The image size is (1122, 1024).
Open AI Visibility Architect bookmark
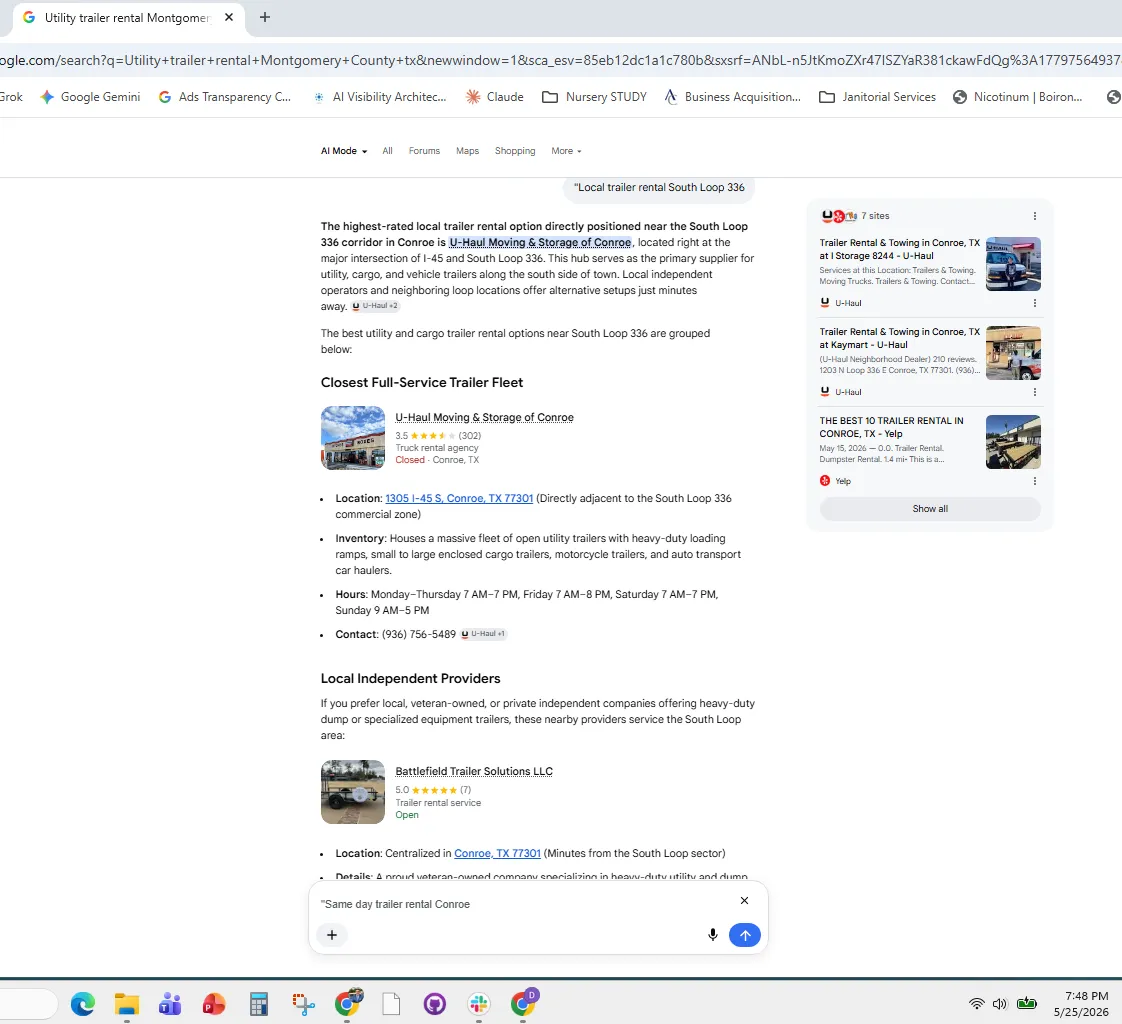pos(379,97)
